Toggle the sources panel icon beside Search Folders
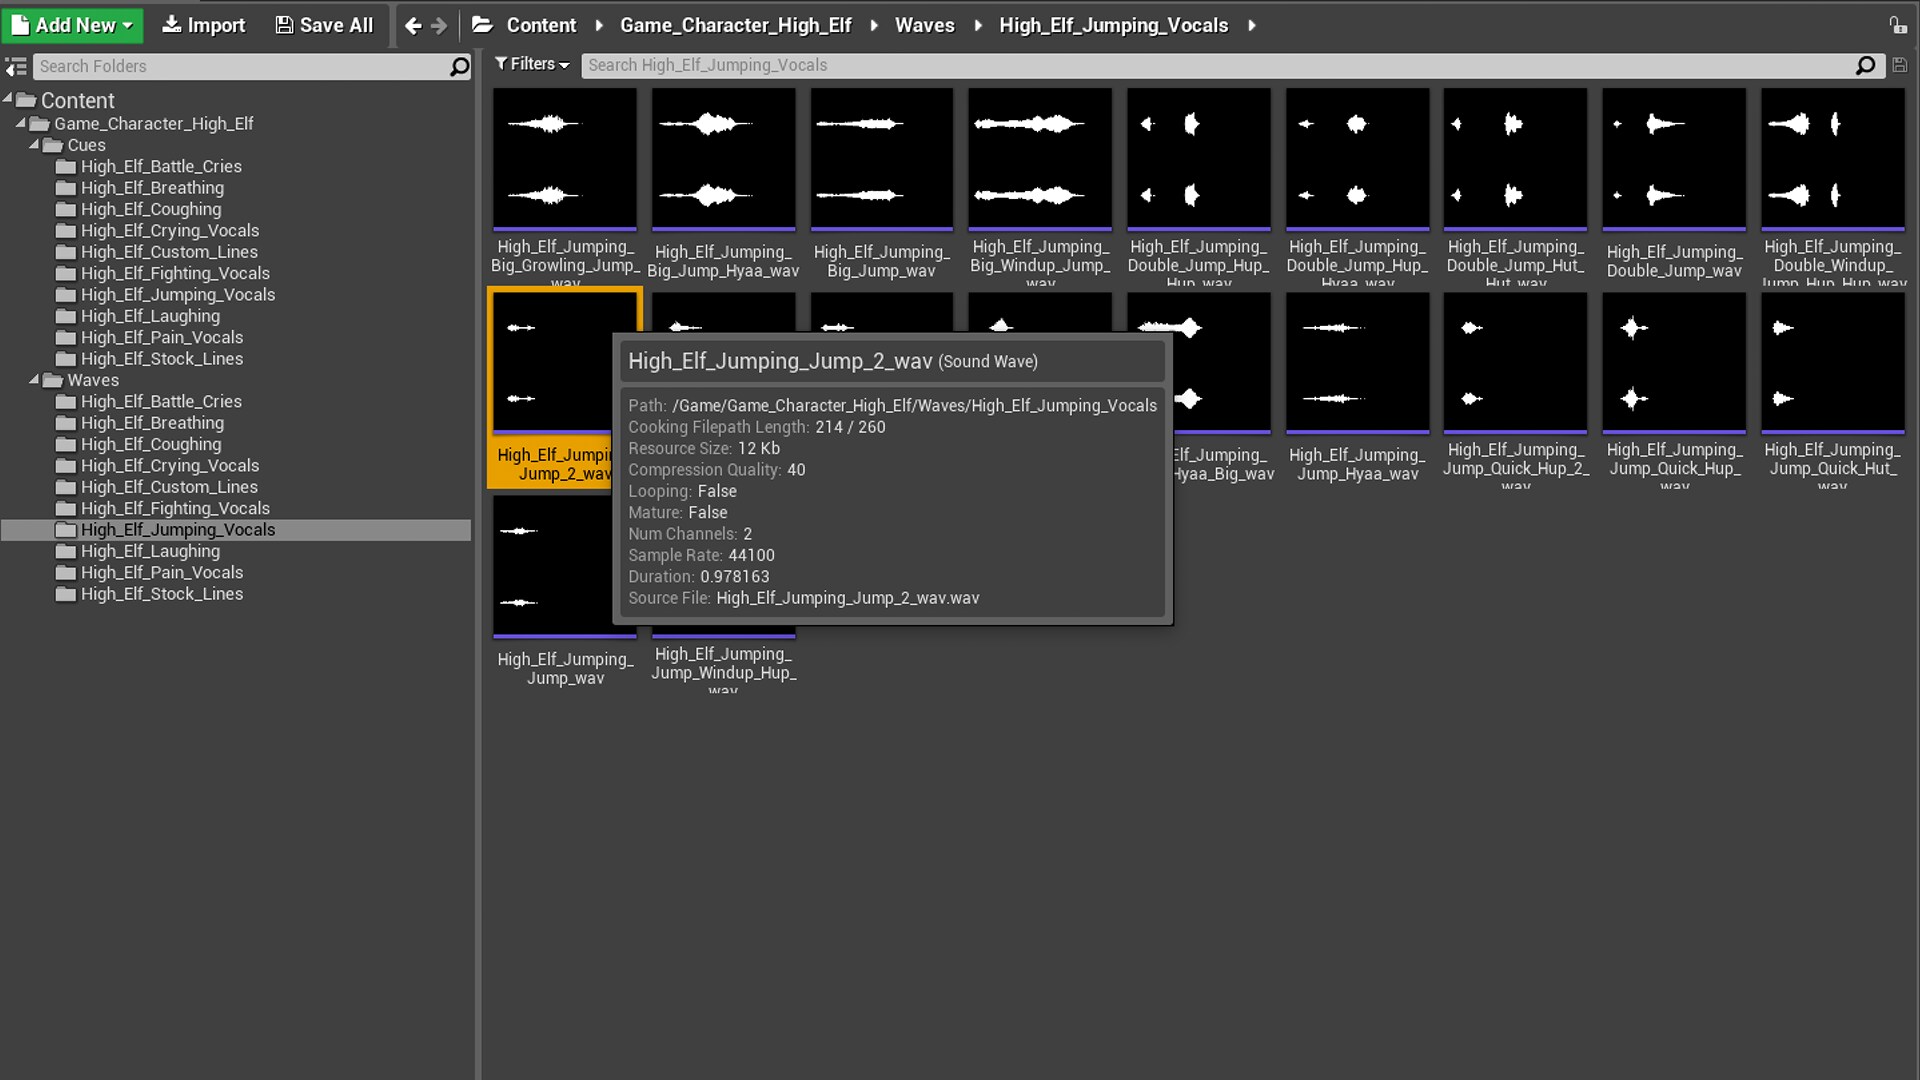The image size is (1920, 1080). point(16,66)
